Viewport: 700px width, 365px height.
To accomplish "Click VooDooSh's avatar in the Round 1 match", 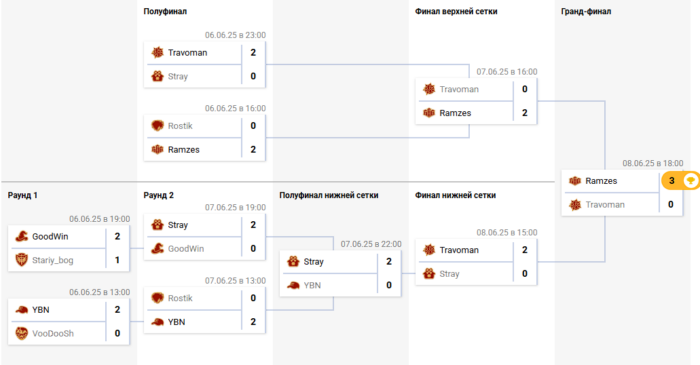I will 21,333.
